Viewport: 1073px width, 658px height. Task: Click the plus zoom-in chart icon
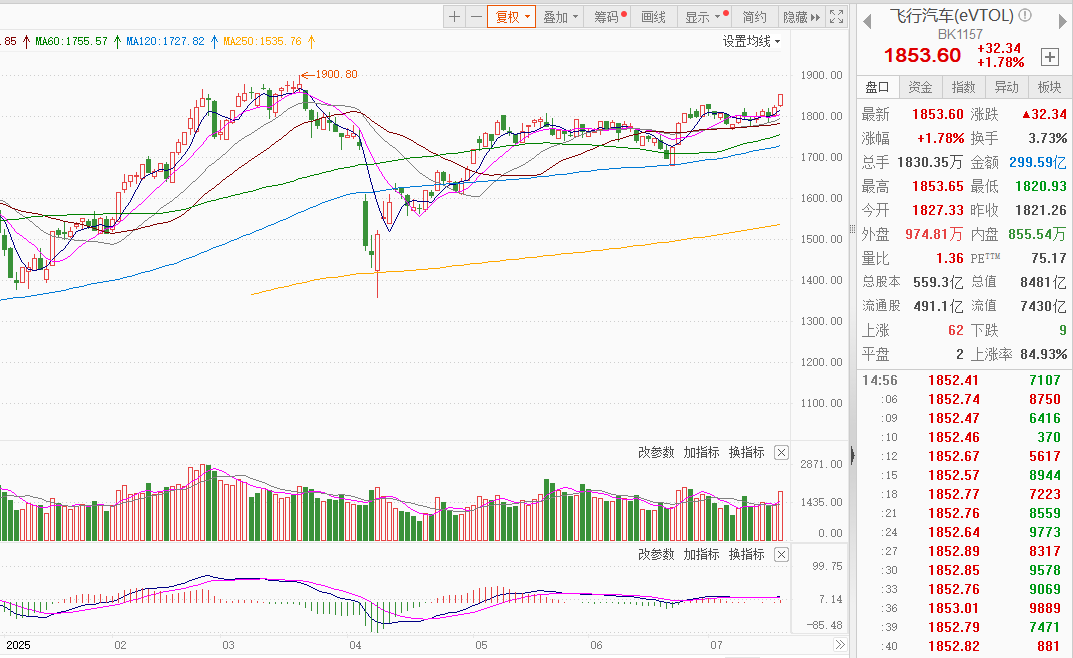(455, 17)
